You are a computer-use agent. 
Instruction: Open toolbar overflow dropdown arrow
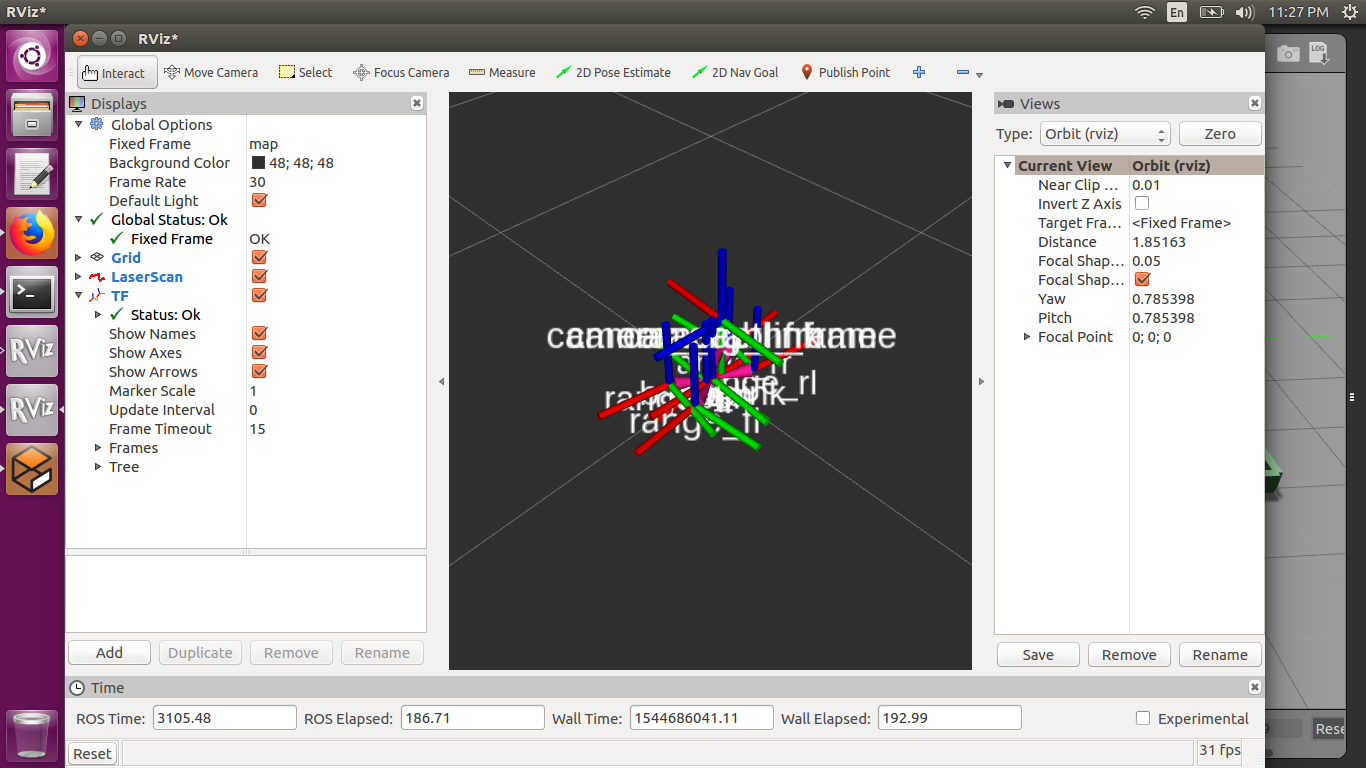pos(980,75)
